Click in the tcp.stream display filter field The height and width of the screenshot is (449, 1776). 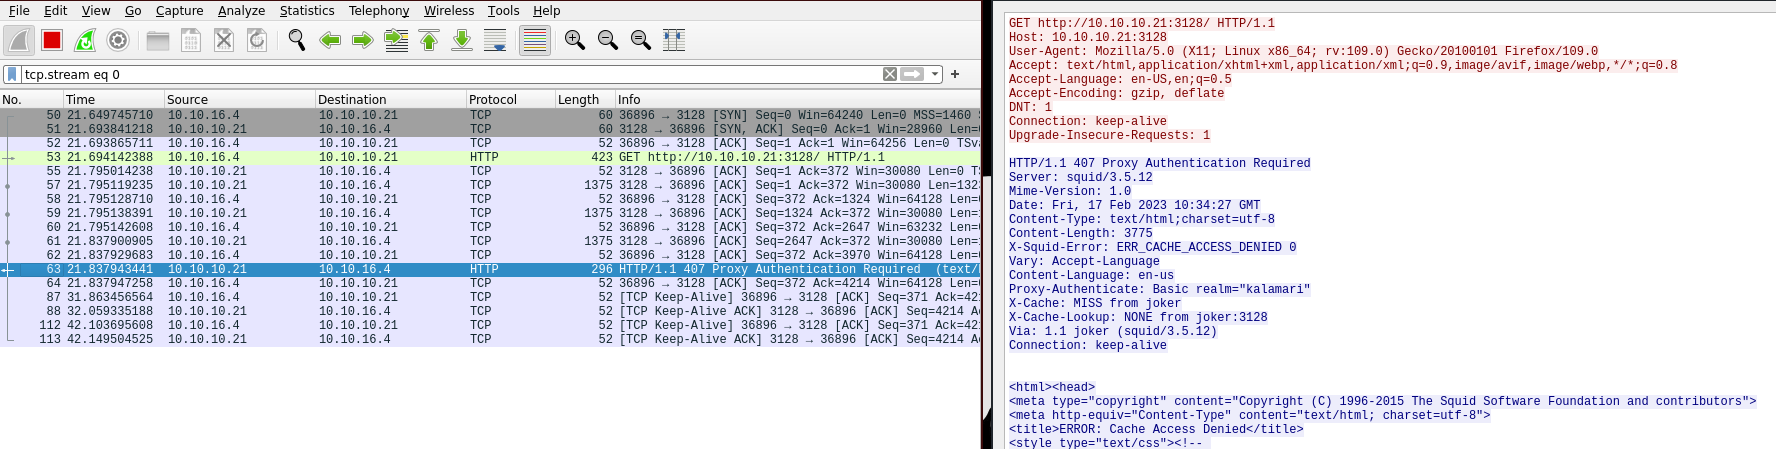point(450,74)
